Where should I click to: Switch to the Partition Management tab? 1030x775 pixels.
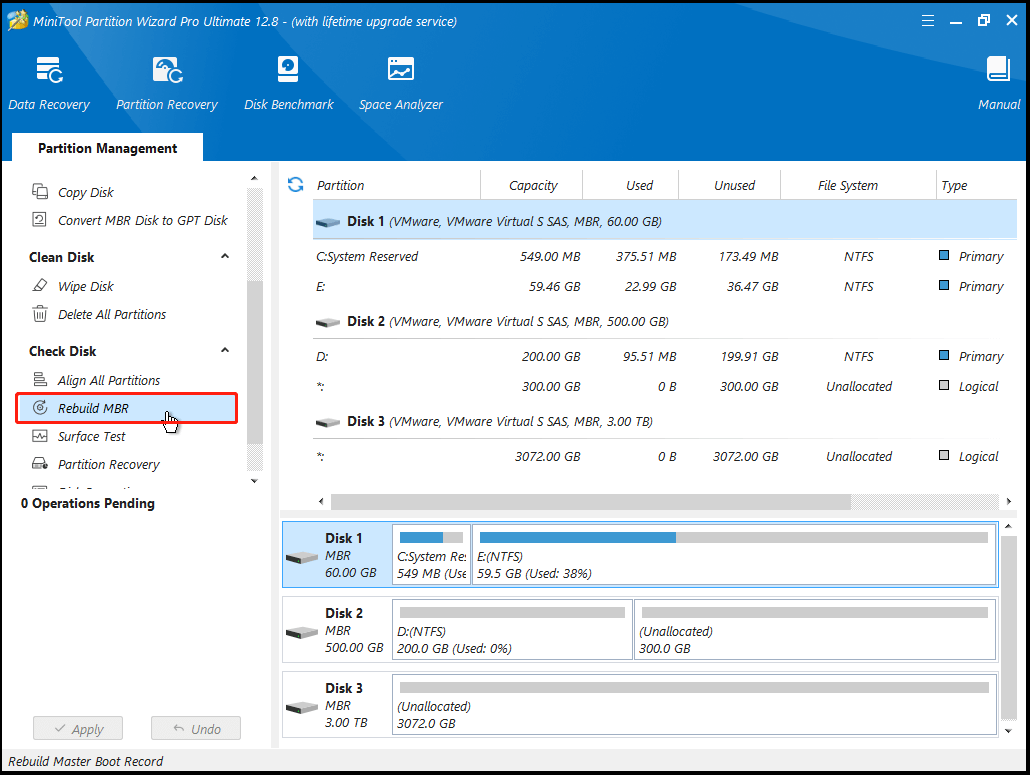(x=107, y=148)
